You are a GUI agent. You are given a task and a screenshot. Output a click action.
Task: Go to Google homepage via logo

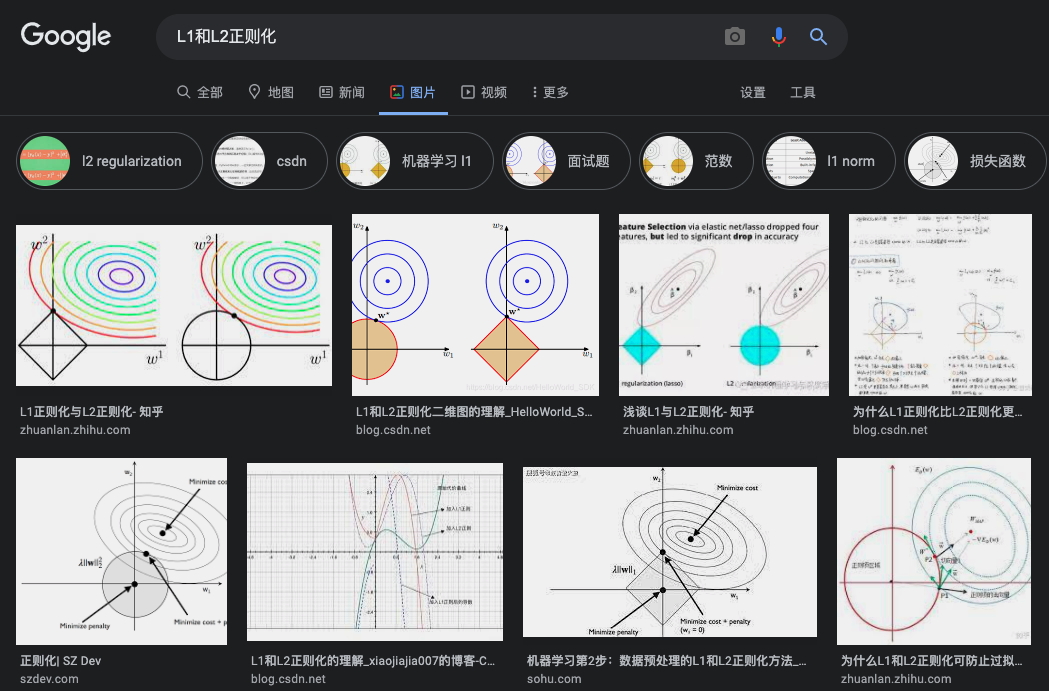coord(66,36)
